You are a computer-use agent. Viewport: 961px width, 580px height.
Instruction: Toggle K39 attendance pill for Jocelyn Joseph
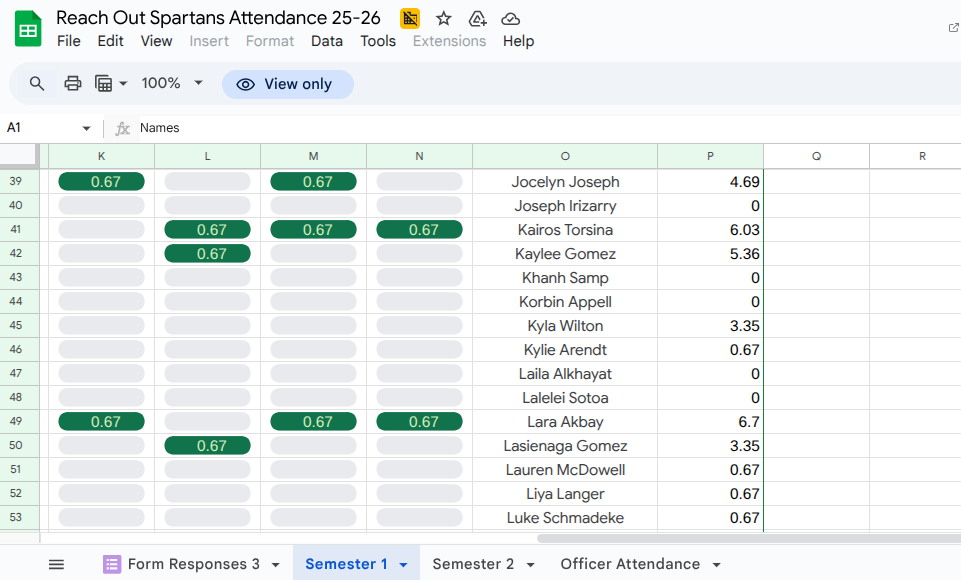point(102,182)
